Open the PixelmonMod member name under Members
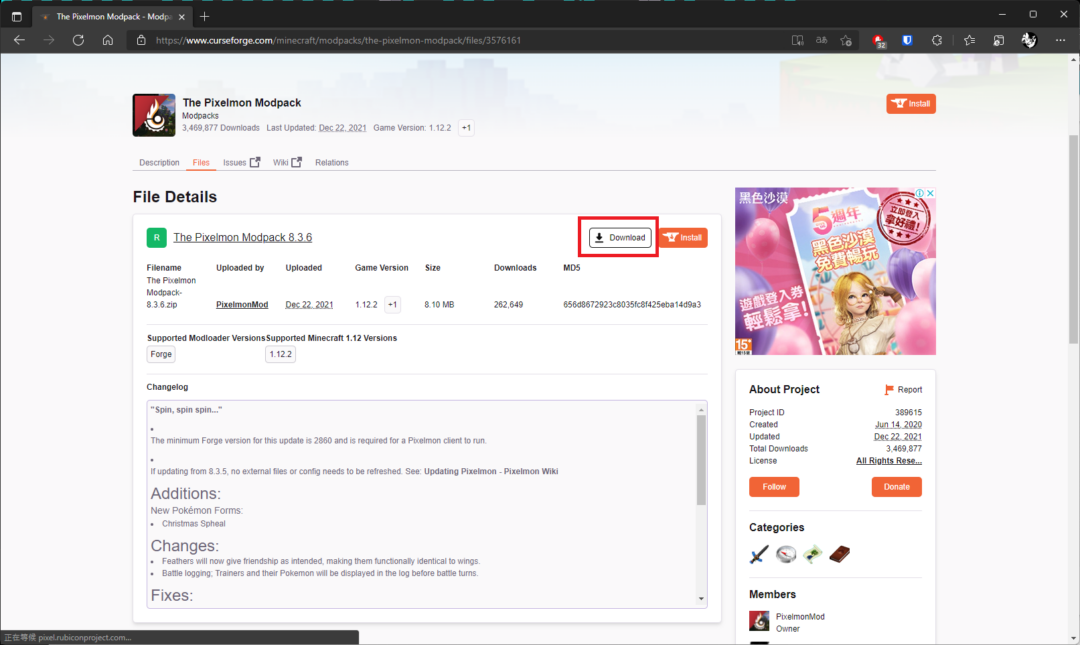Image resolution: width=1080 pixels, height=645 pixels. click(x=800, y=617)
